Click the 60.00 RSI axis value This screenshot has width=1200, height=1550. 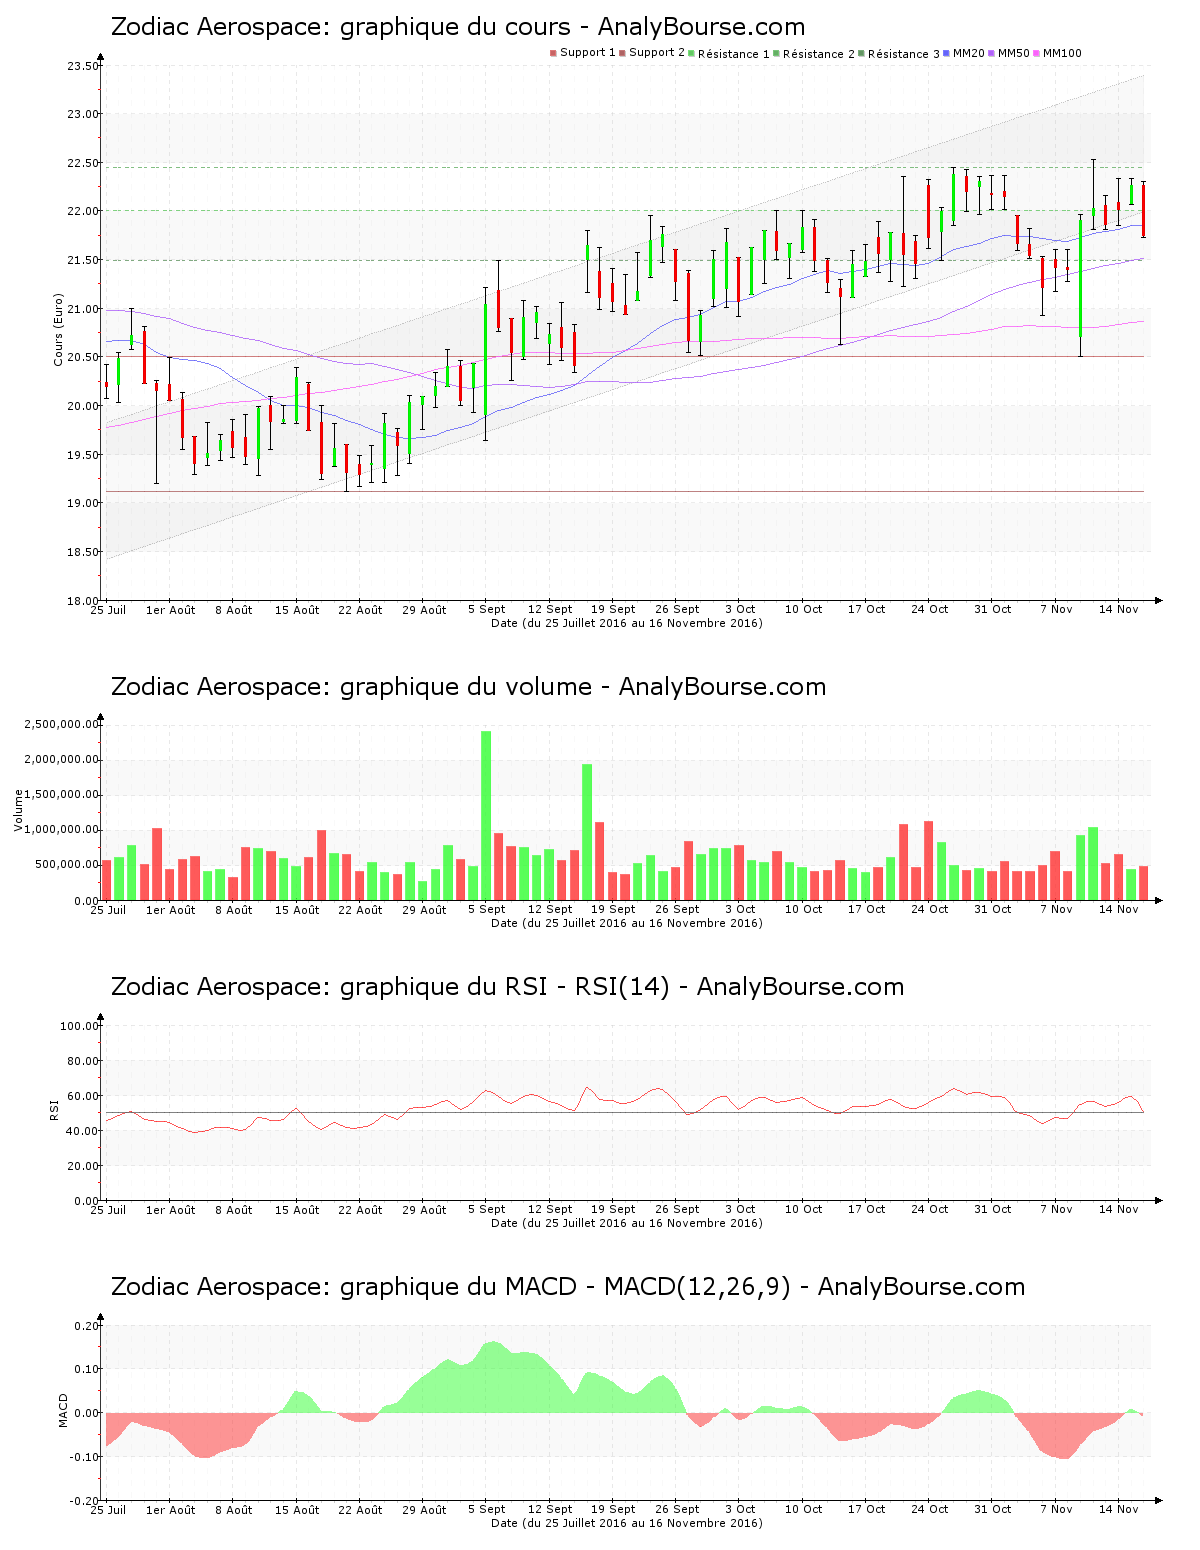point(82,1096)
